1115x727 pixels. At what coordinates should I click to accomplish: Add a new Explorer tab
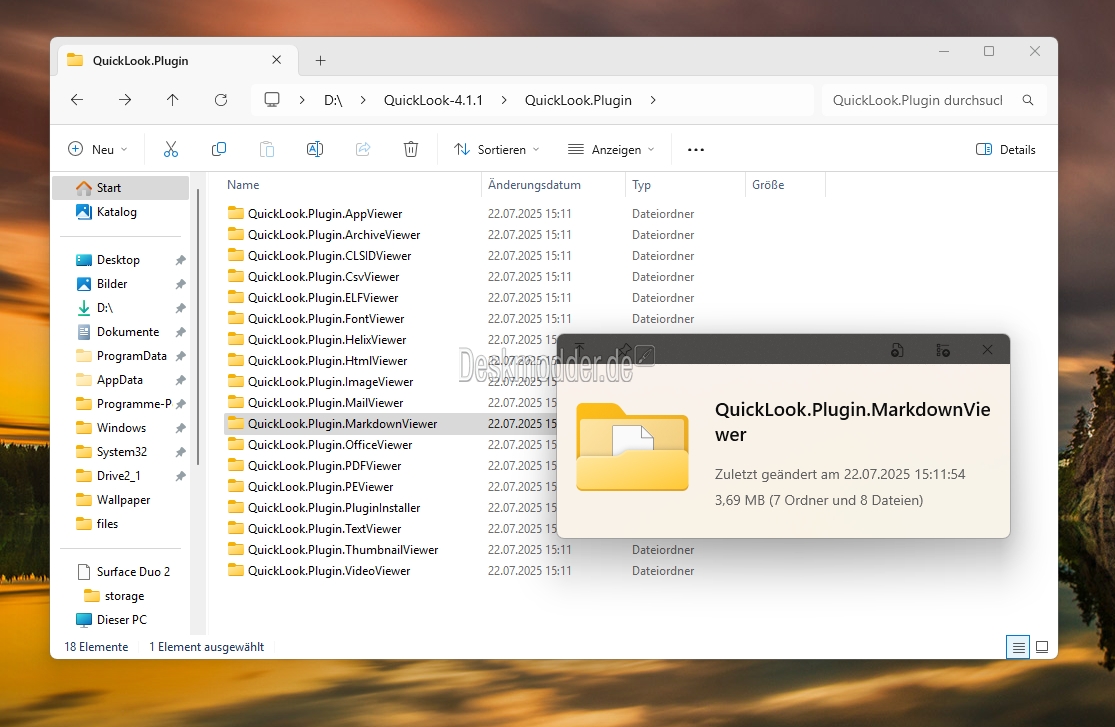321,60
